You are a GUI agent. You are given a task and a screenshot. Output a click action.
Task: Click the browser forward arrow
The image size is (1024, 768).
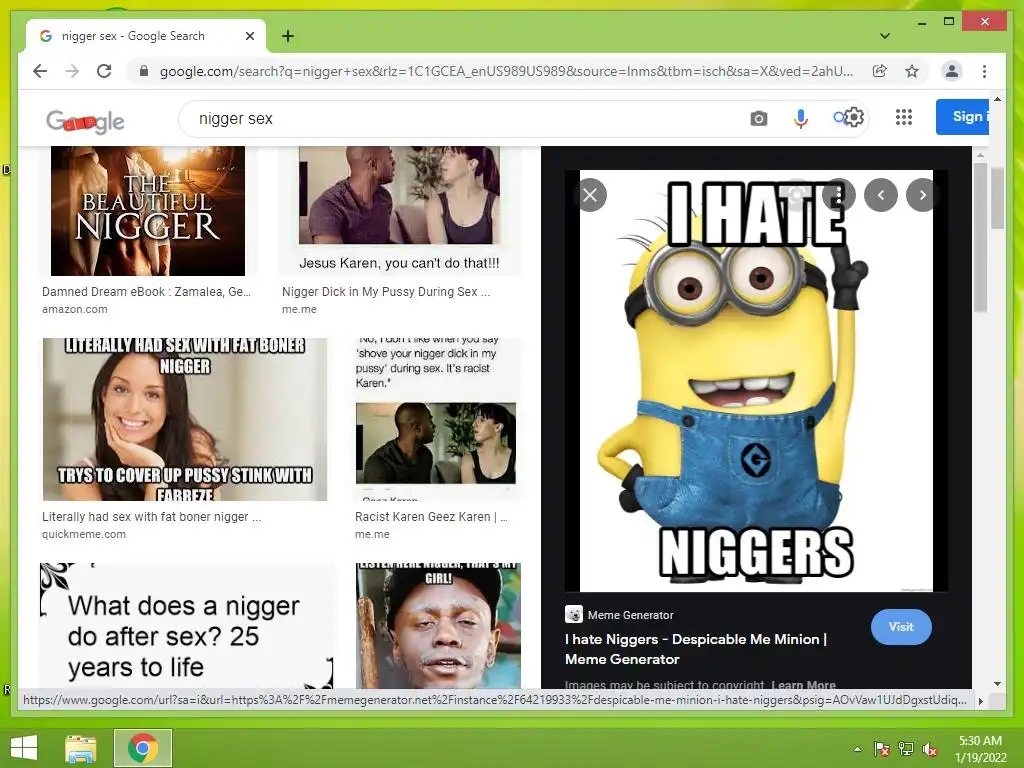click(72, 71)
